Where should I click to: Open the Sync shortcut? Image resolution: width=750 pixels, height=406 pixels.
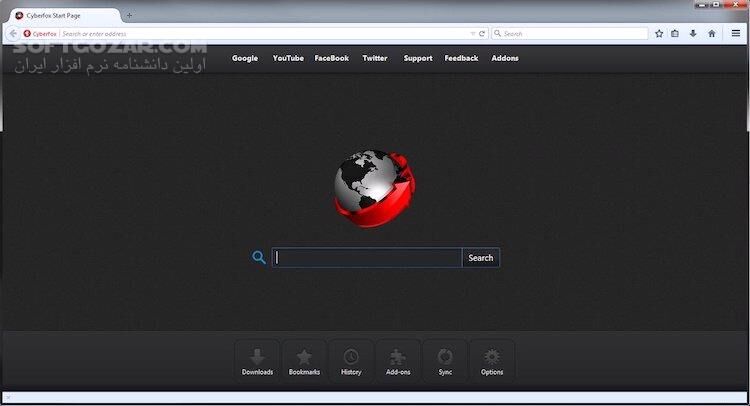tap(445, 361)
